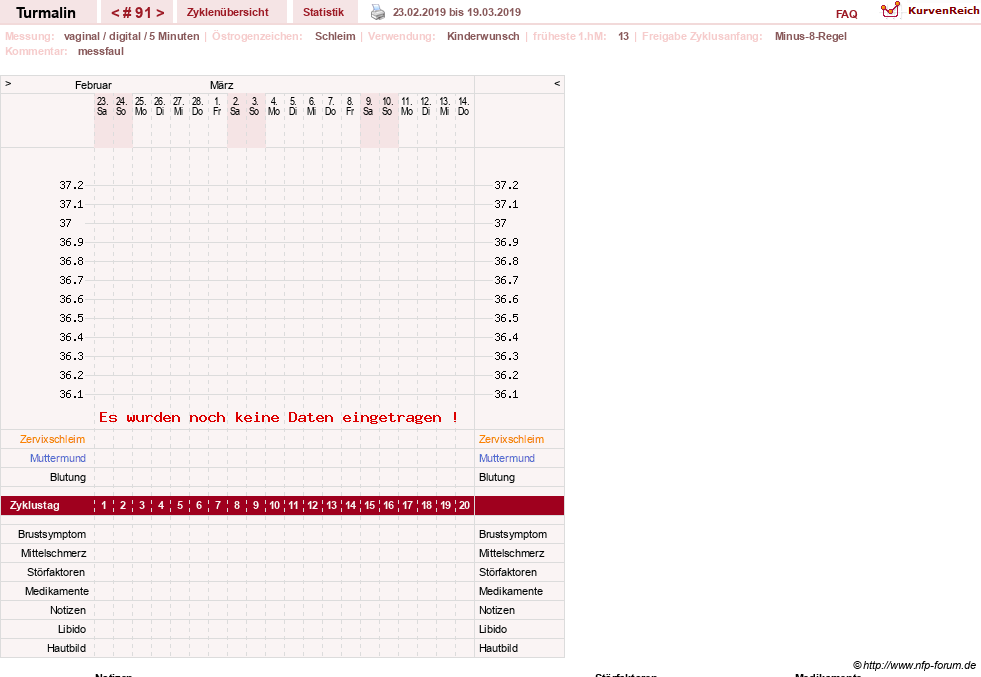Click the left Notizen row label
Image resolution: width=981 pixels, height=677 pixels.
(x=68, y=610)
